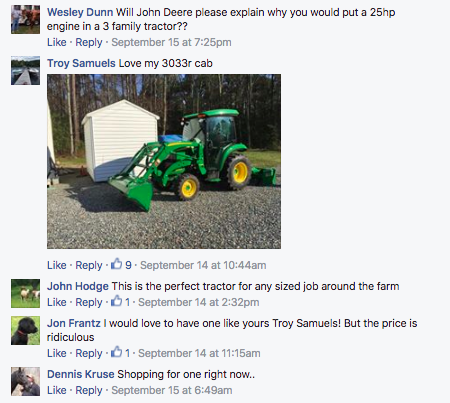
Task: Like Troy Samuels' tractor photo comment
Action: click(x=57, y=265)
